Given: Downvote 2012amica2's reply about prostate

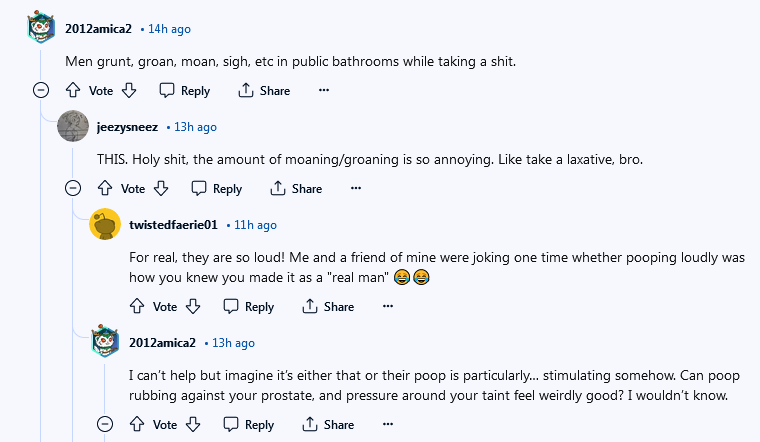Looking at the screenshot, I should [x=193, y=424].
